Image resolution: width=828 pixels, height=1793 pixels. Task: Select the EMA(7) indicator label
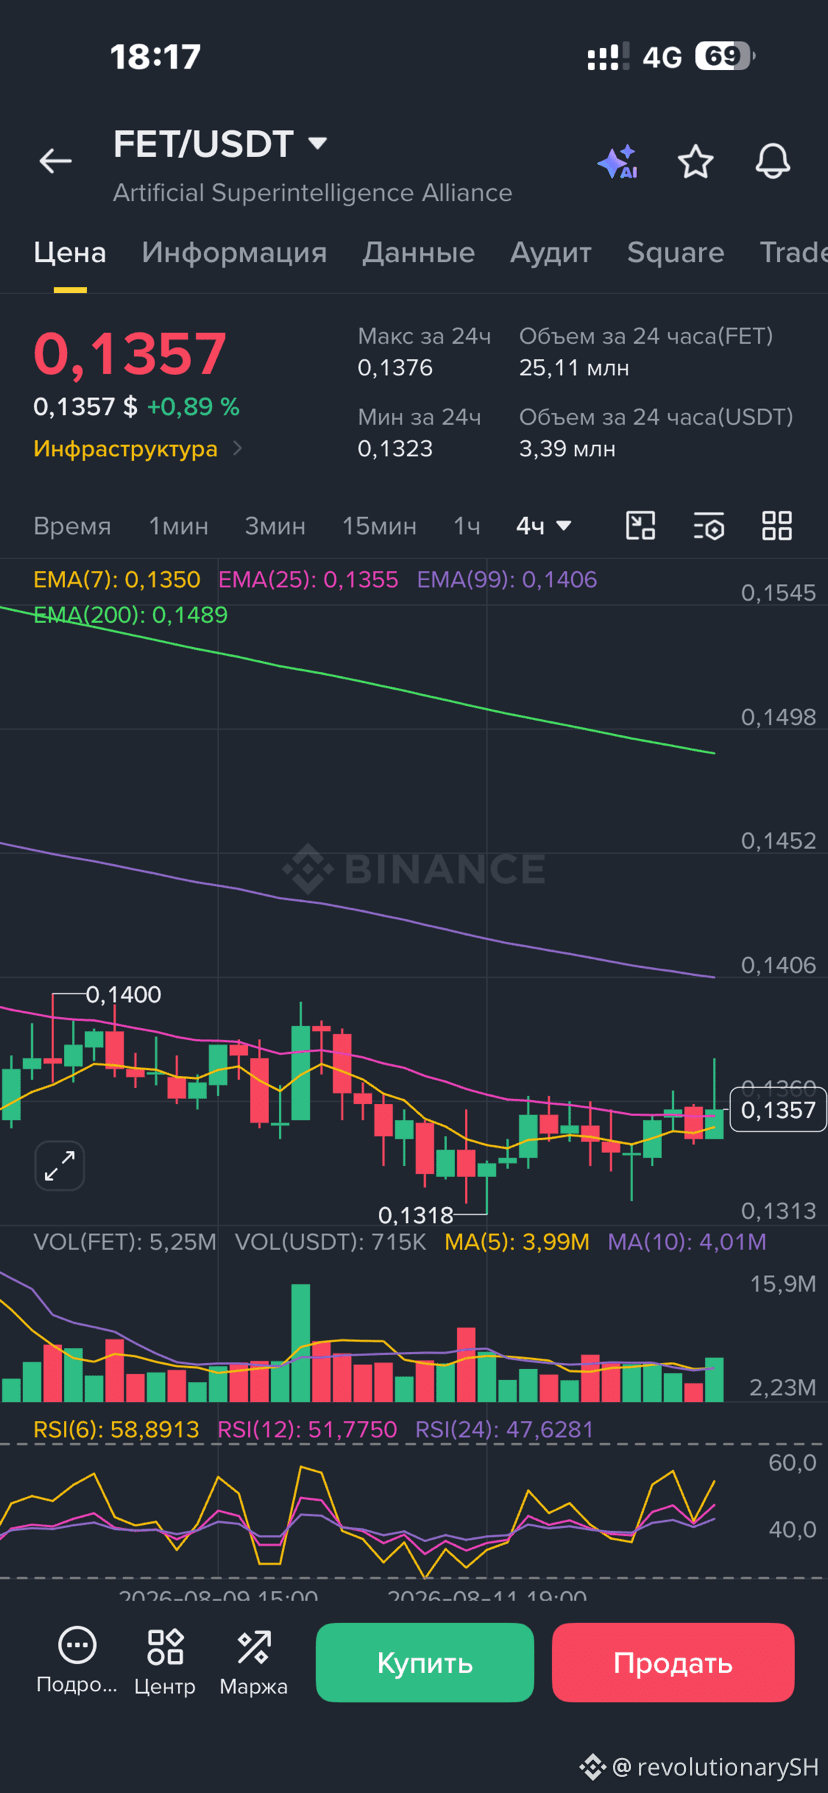point(117,580)
